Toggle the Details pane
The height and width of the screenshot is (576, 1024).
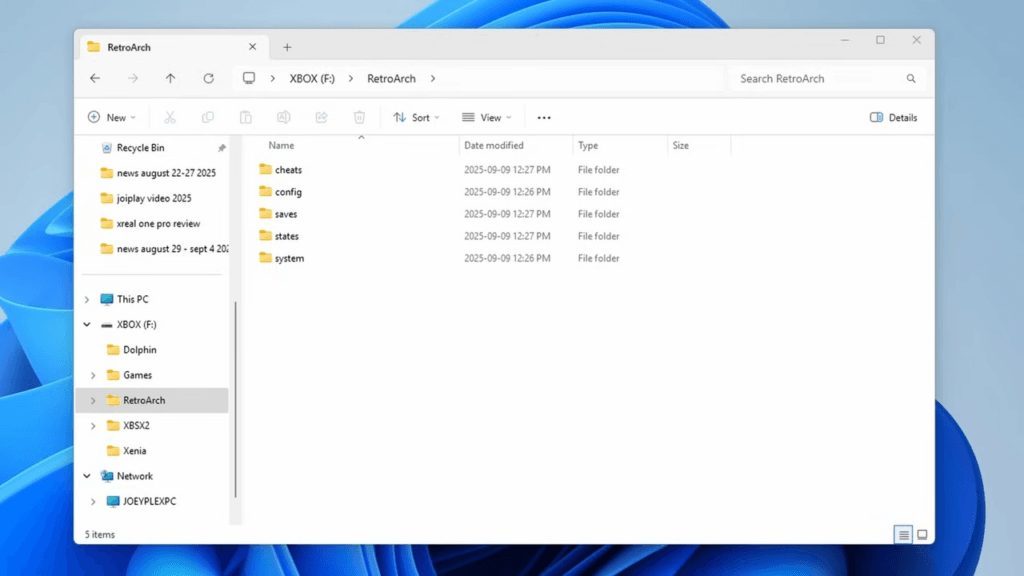point(892,117)
